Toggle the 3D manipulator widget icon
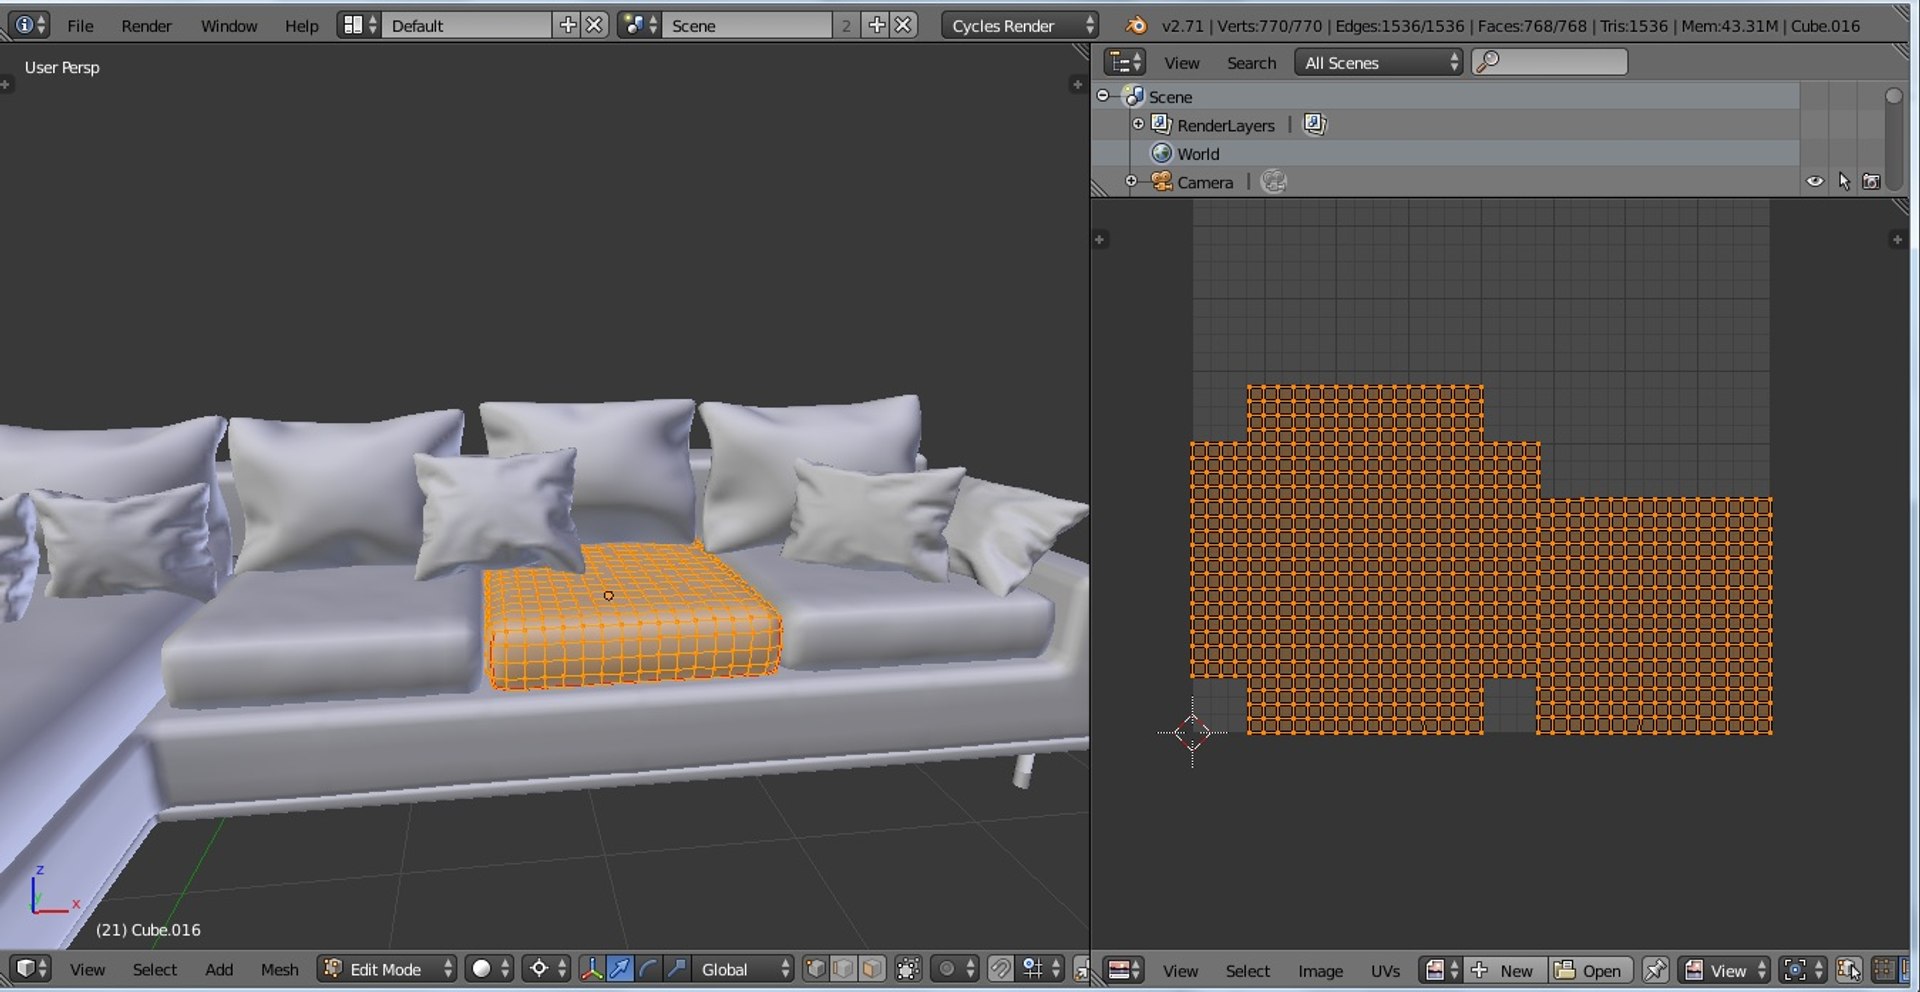Screen dimensions: 1920x992 pyautogui.click(x=591, y=969)
